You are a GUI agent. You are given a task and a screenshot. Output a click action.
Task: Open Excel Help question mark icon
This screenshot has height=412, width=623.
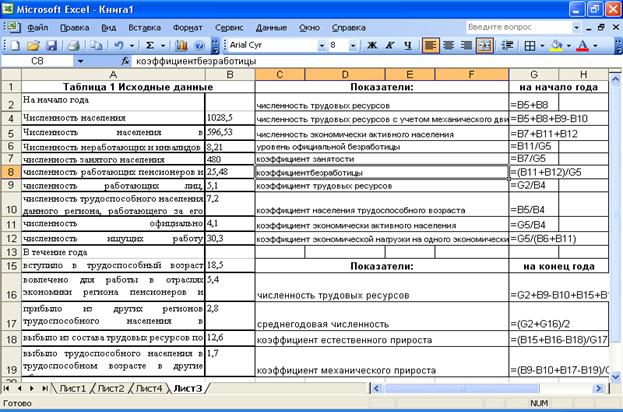click(x=199, y=46)
